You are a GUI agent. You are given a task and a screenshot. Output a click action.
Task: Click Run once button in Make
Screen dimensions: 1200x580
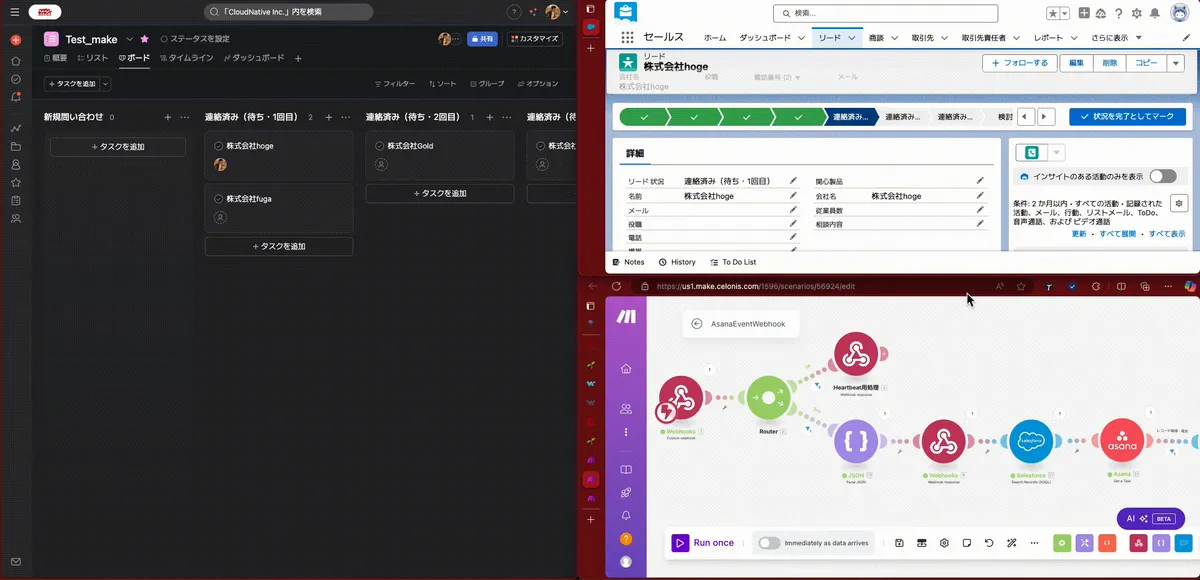point(705,543)
